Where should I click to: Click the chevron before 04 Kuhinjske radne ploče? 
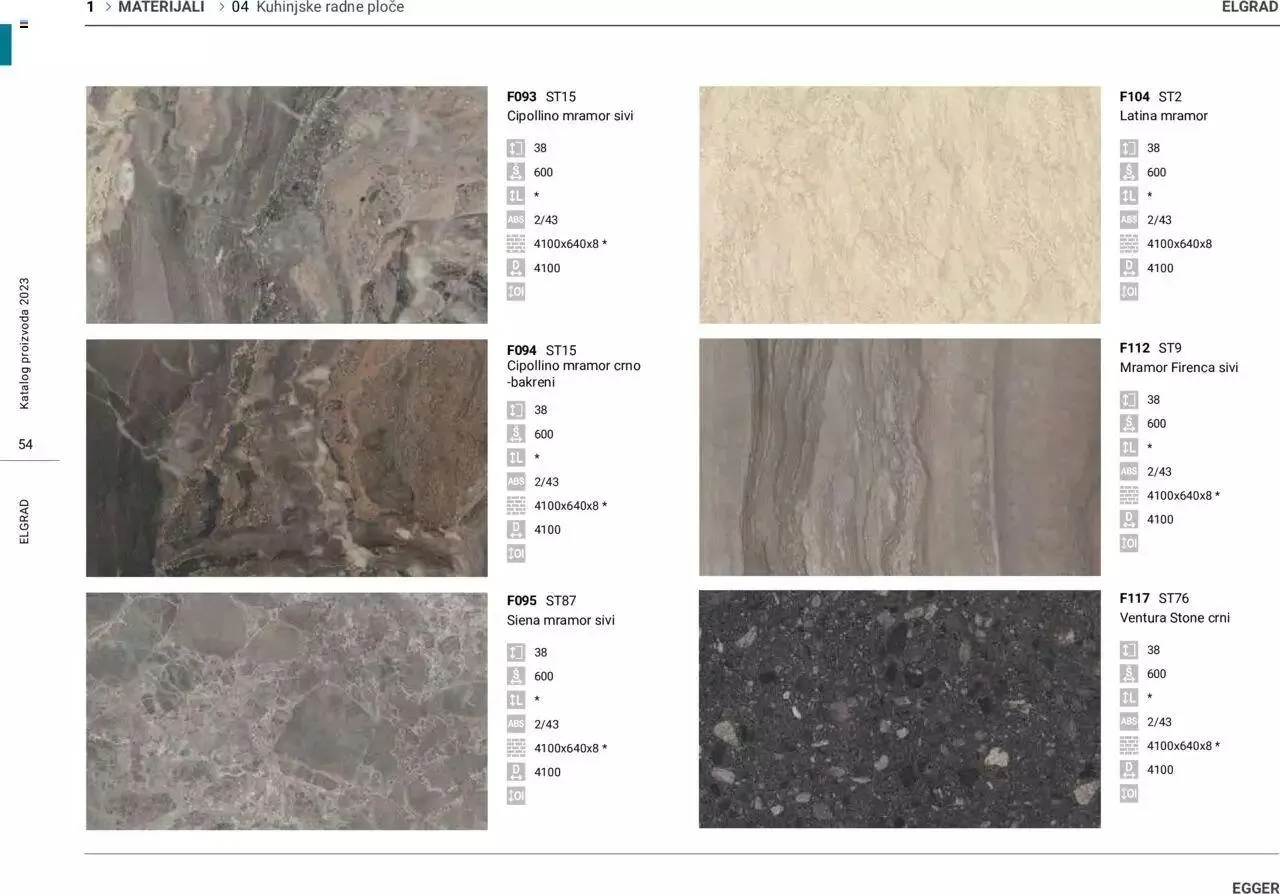pyautogui.click(x=222, y=8)
